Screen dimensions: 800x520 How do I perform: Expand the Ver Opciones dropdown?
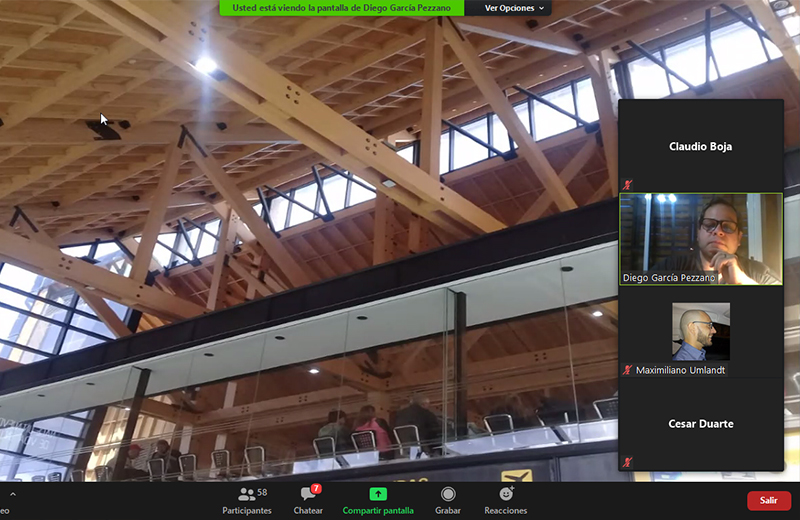tap(514, 8)
